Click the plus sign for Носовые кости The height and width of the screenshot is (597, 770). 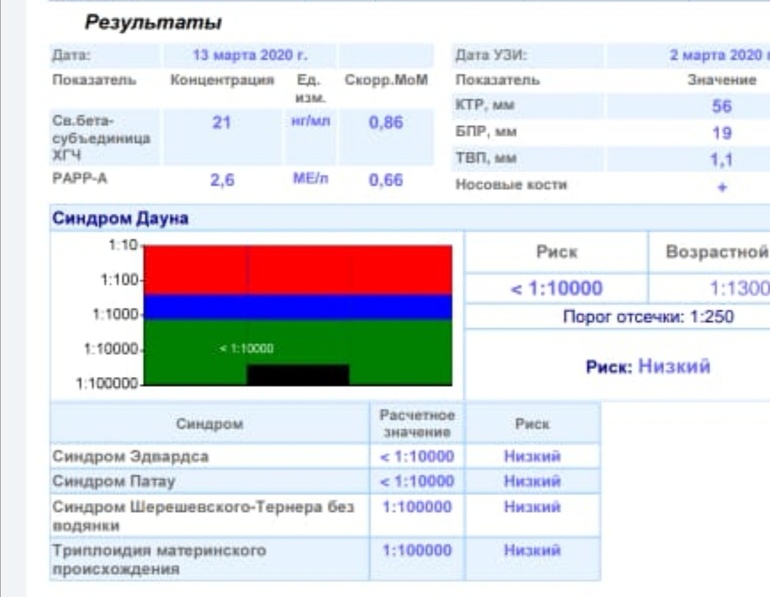(721, 186)
